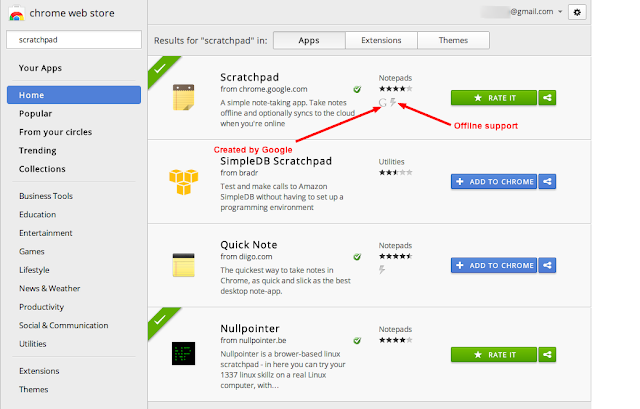Browse the Education category
Screen dimensions: 640x409
pyautogui.click(x=38, y=214)
